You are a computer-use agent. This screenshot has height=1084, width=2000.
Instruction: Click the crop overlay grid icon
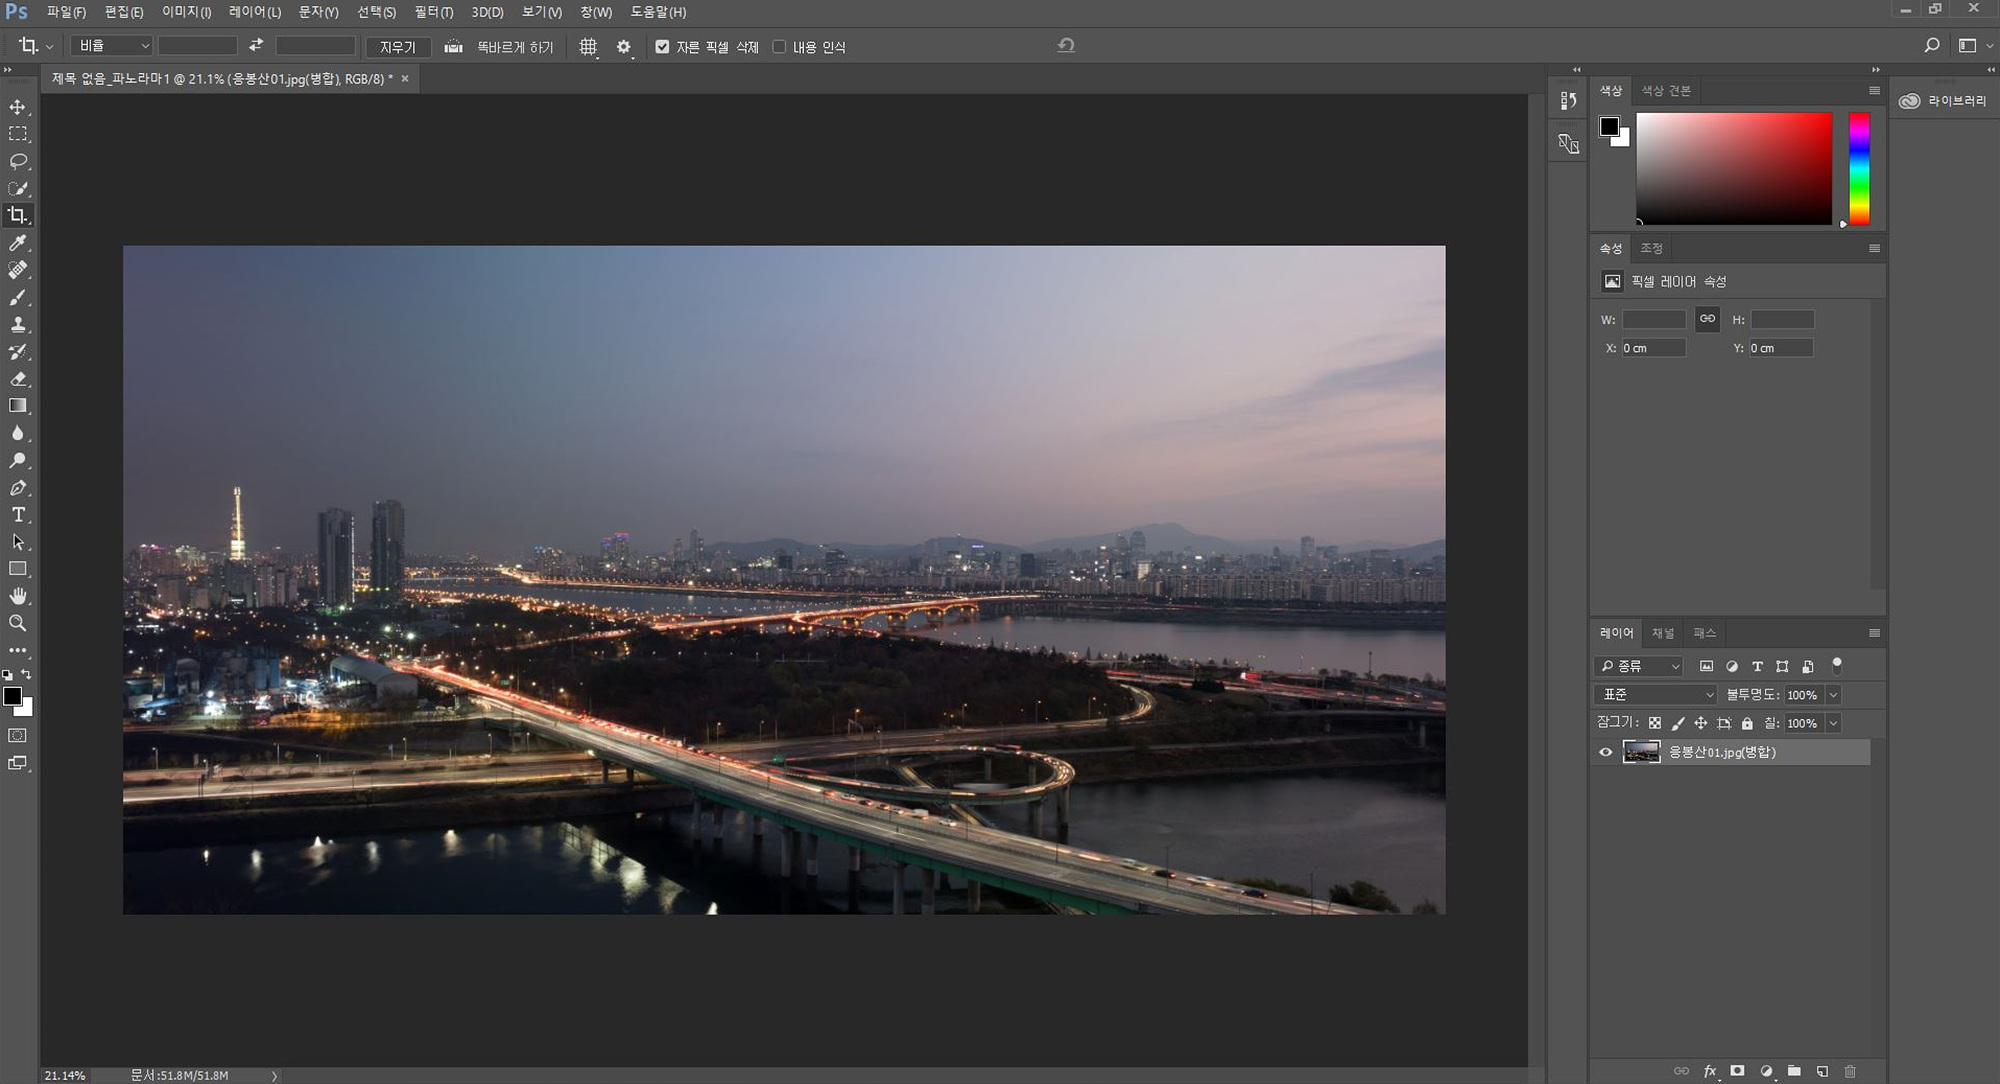coord(588,47)
